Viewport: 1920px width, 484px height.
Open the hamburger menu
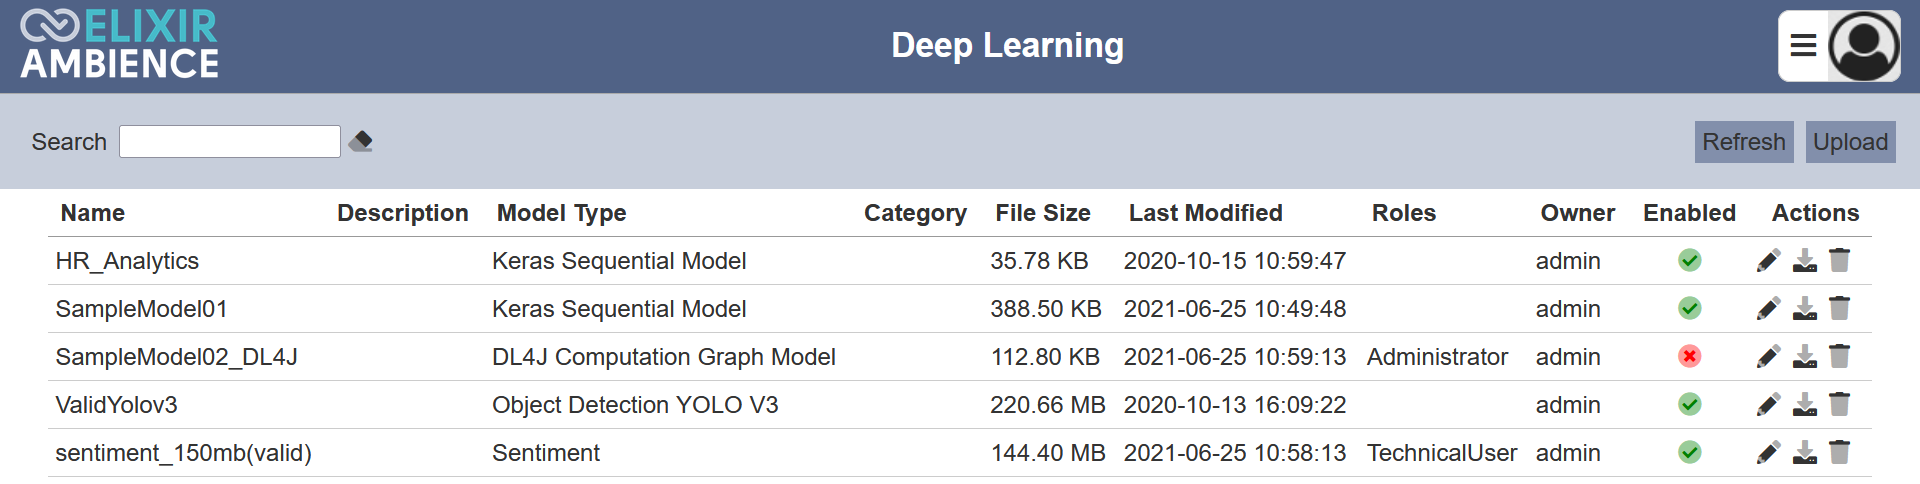pos(1803,46)
